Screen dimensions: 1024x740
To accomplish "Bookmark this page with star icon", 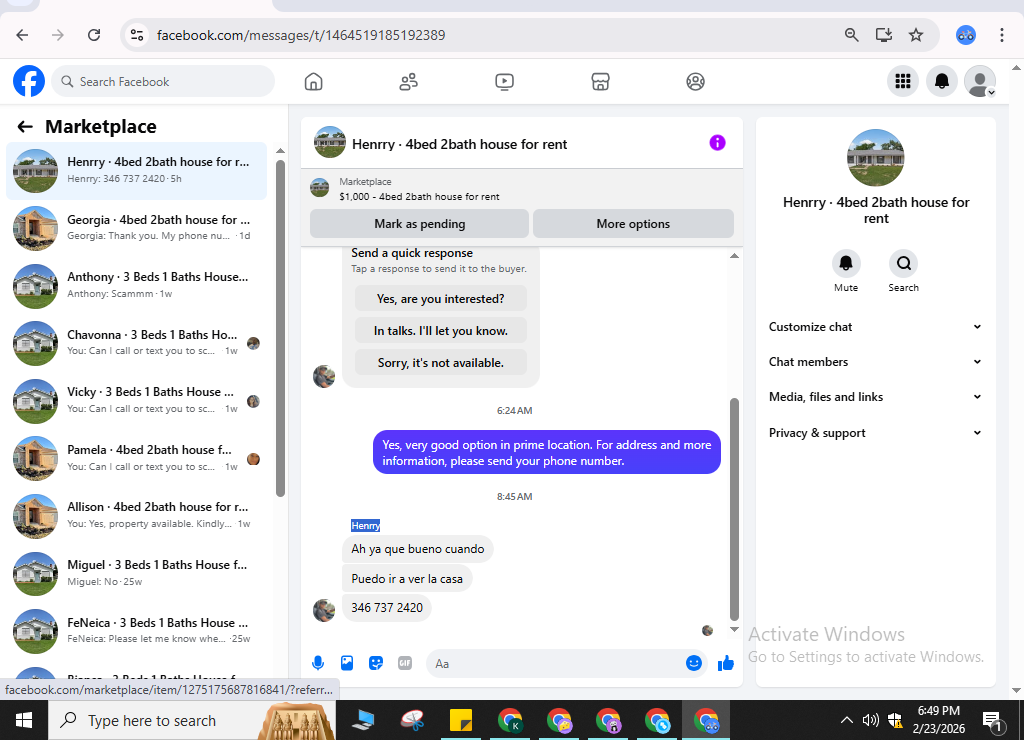I will [916, 35].
